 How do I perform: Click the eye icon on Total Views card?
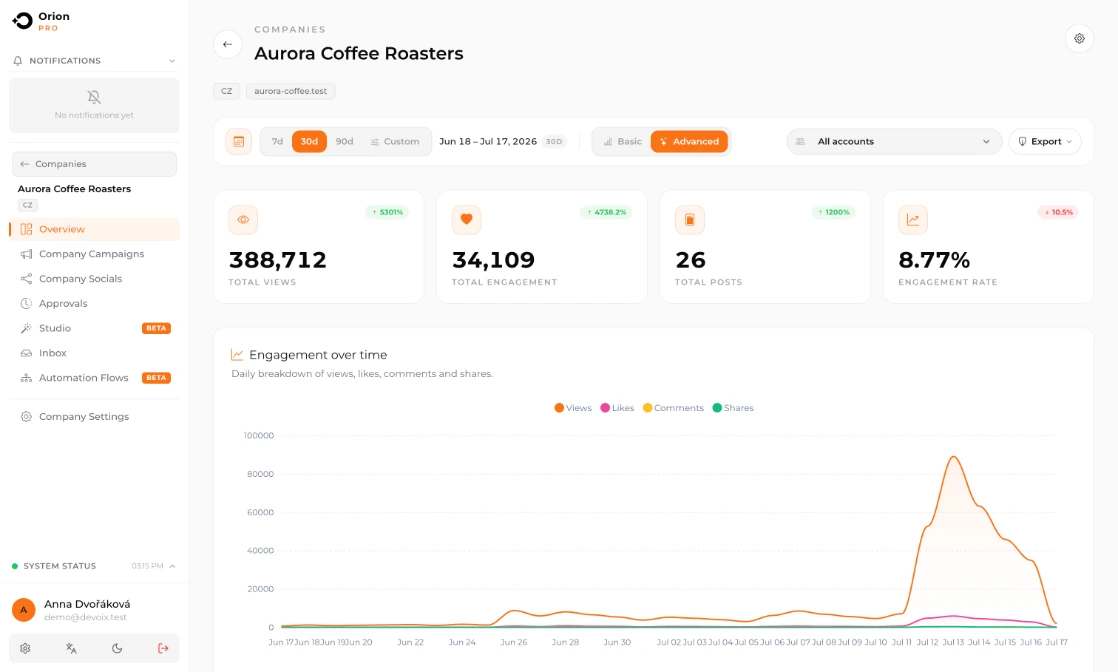[x=243, y=220]
